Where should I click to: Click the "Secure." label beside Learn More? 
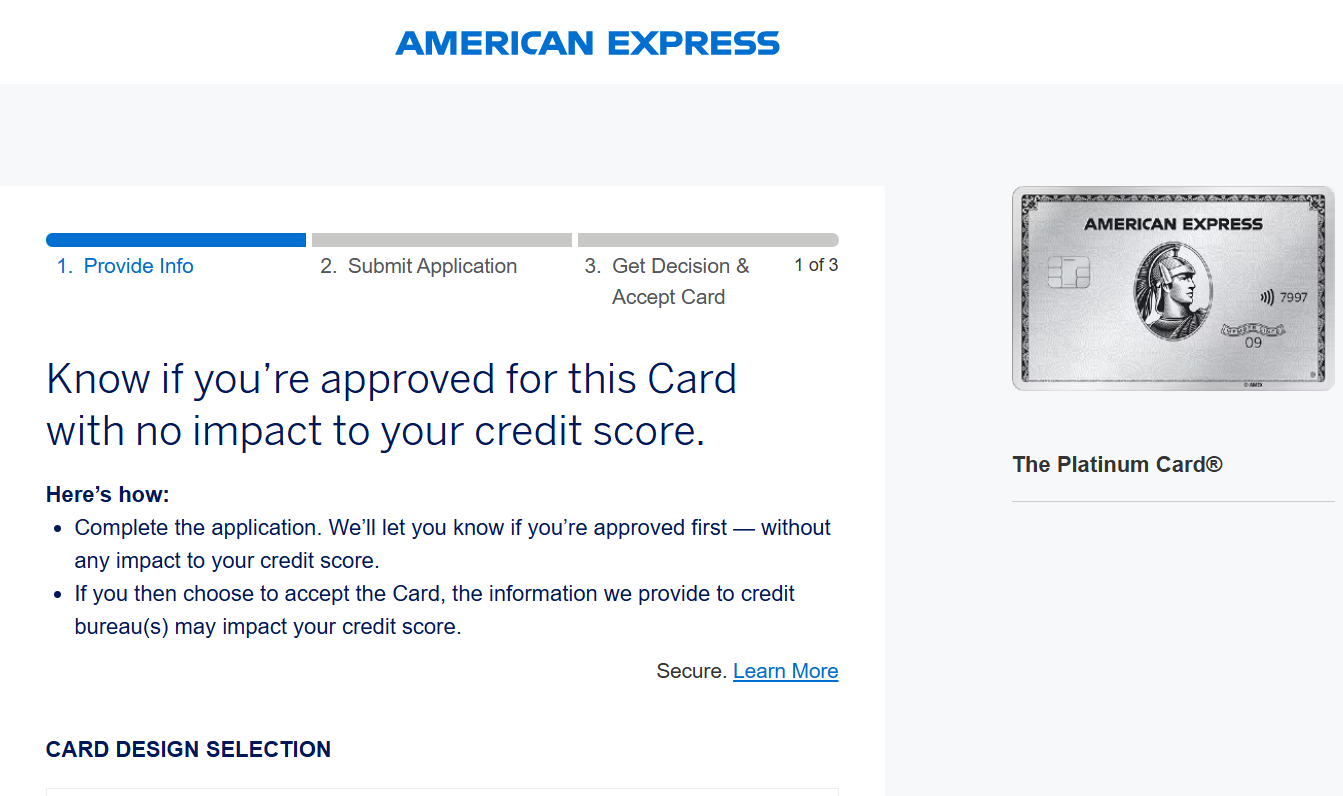(x=691, y=671)
